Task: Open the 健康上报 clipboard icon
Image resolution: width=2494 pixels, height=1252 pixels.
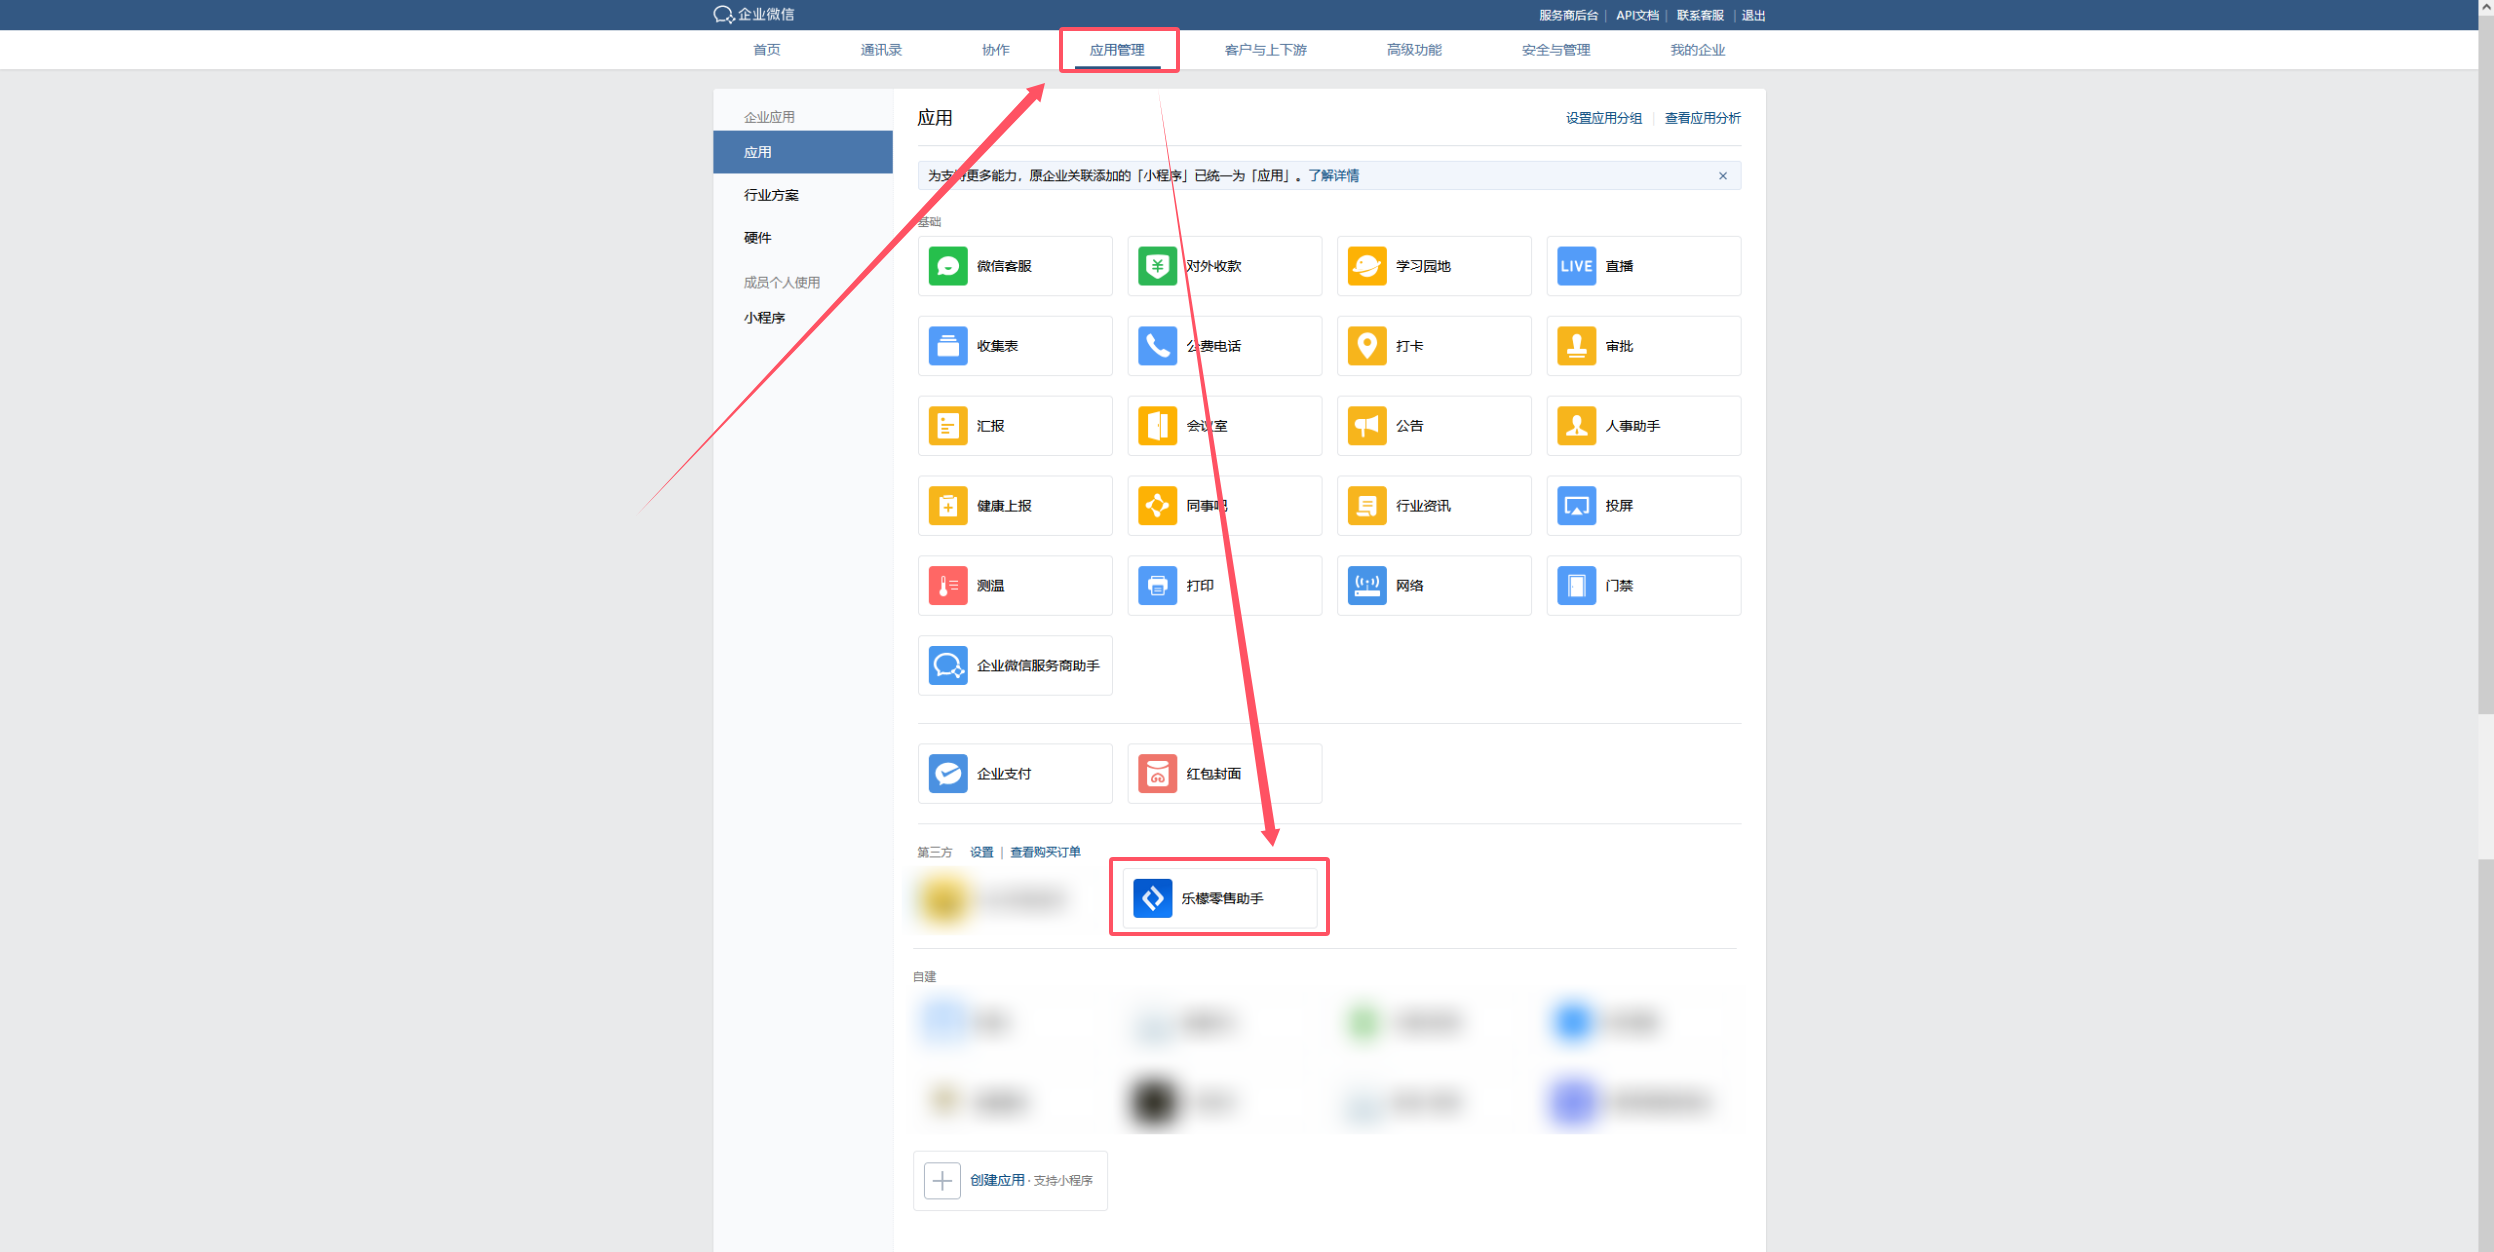Action: tap(947, 506)
